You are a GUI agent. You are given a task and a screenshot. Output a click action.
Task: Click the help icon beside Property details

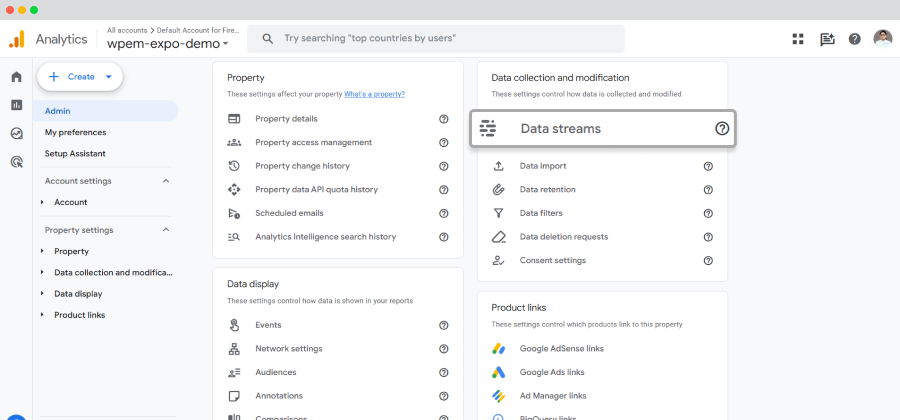tap(444, 119)
